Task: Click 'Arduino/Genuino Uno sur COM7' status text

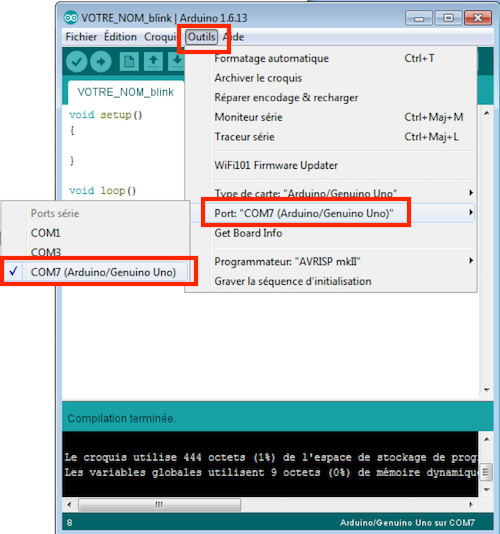Action: coord(407,523)
